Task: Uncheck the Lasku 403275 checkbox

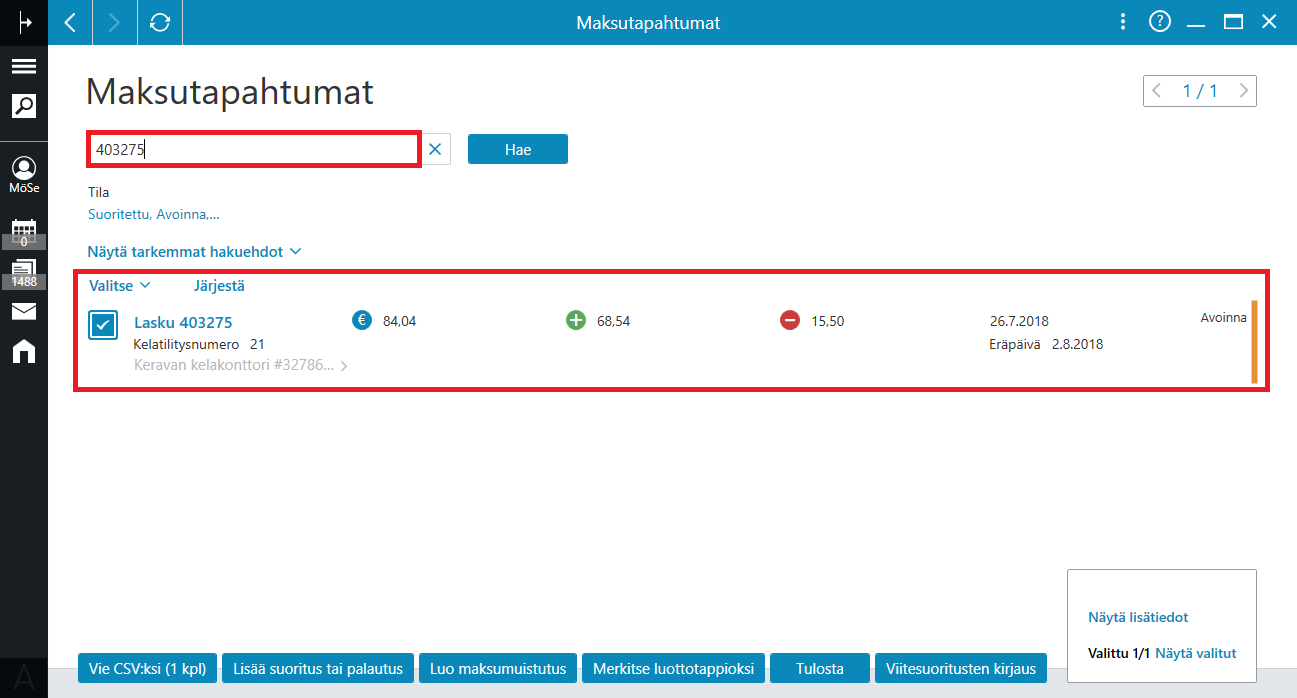Action: [104, 326]
